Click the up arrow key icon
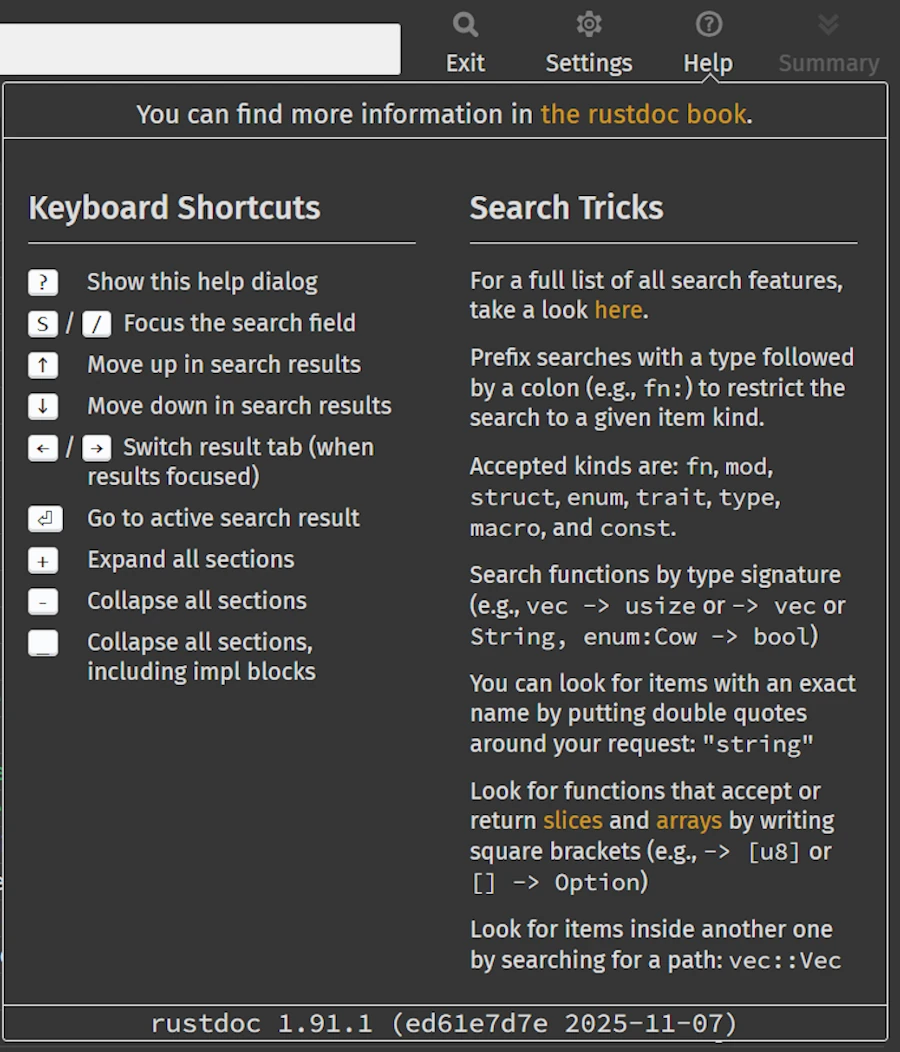Screen dimensions: 900x1052 point(43,365)
